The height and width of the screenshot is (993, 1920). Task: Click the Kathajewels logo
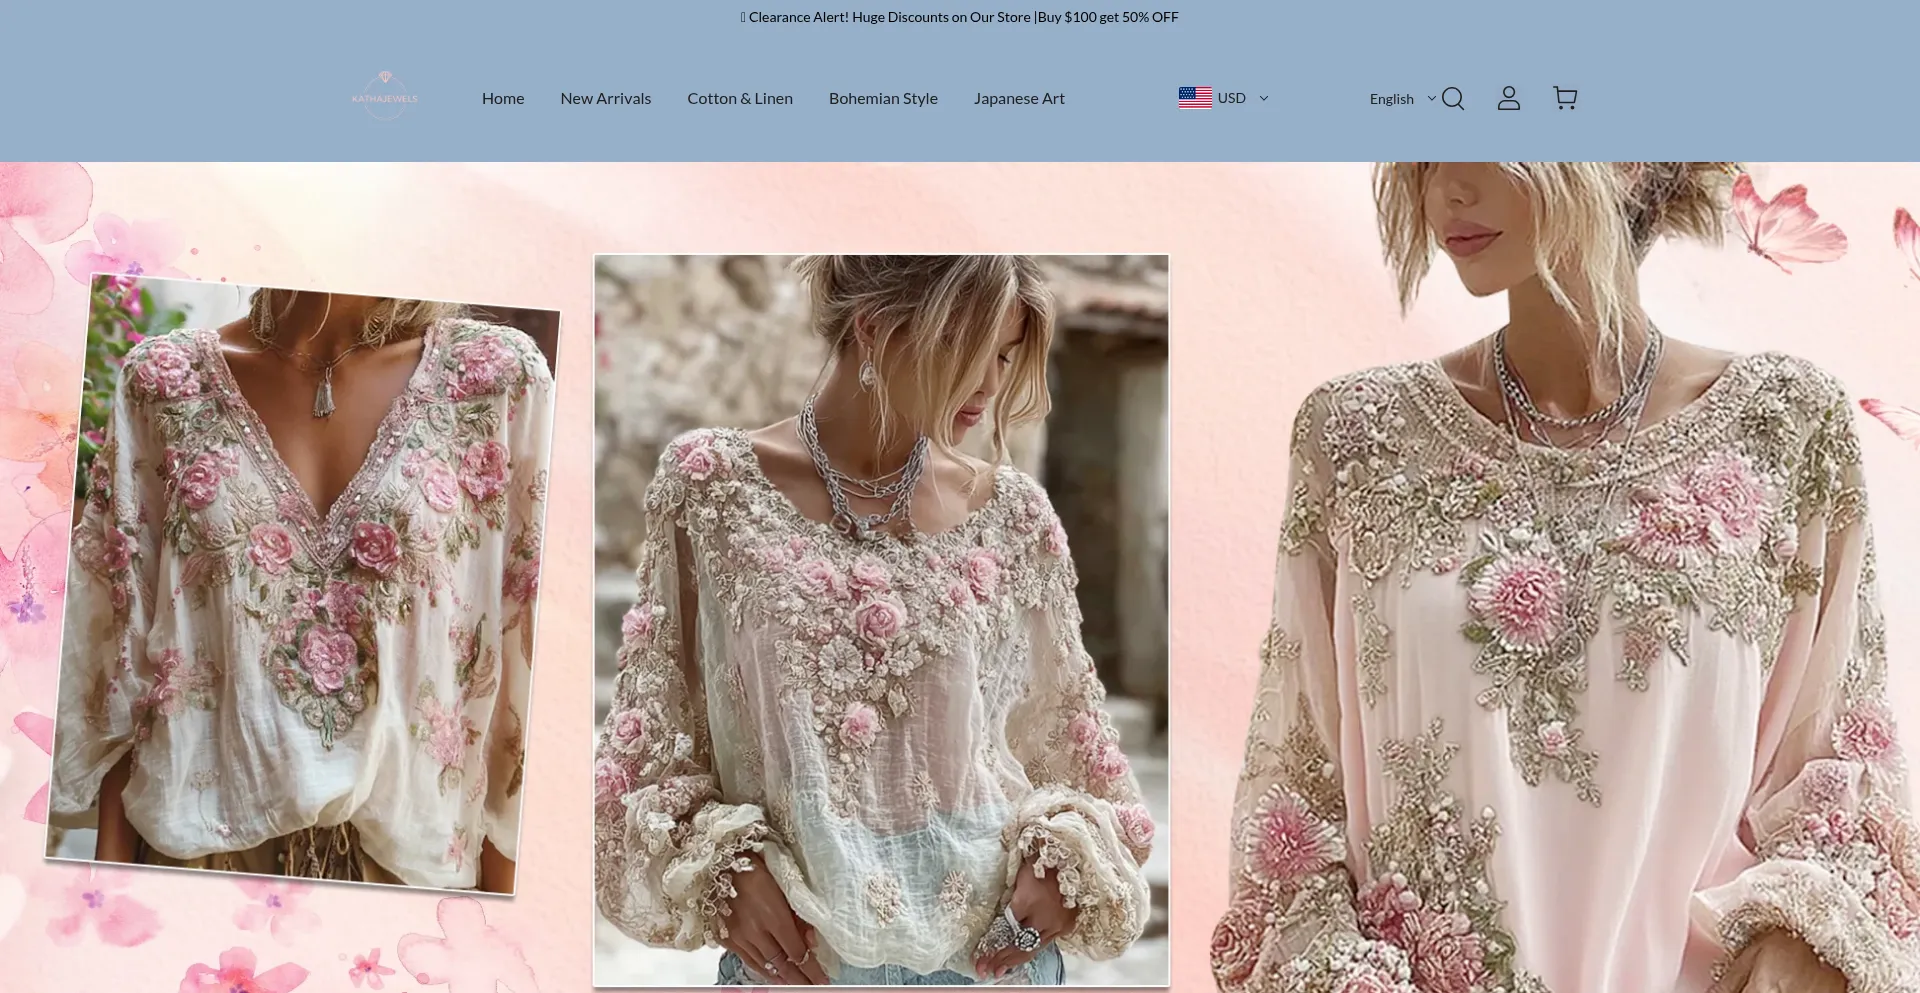tap(385, 96)
